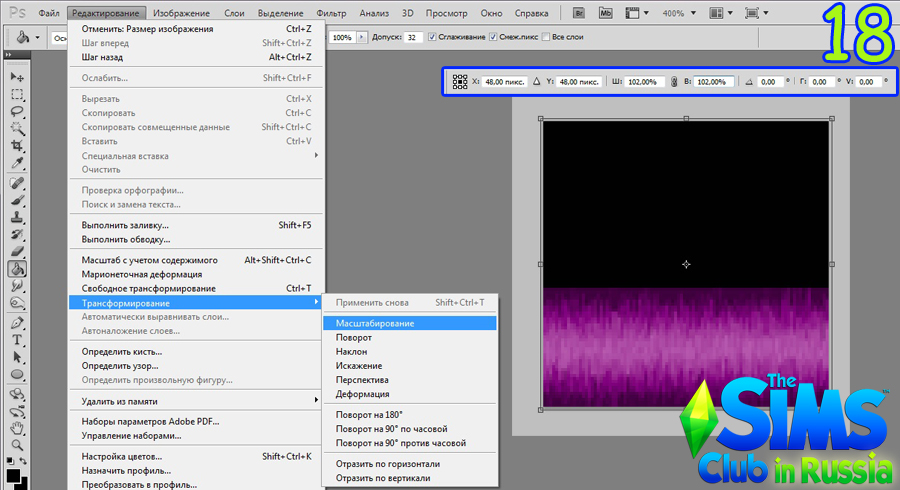Image resolution: width=900 pixels, height=490 pixels.
Task: Launch Bridge with the Br icon
Action: pos(580,14)
